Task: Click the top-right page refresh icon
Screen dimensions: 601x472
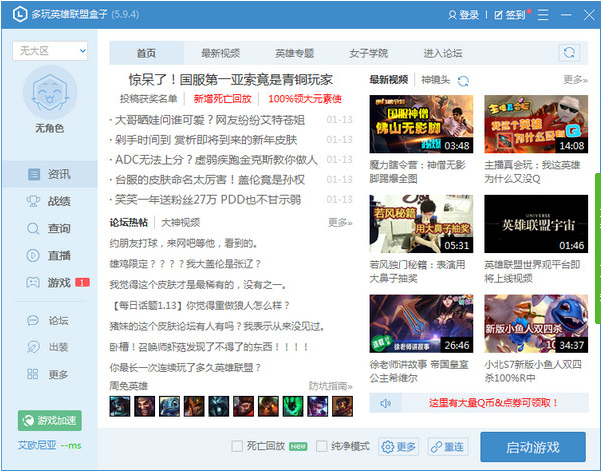Action: pos(569,53)
